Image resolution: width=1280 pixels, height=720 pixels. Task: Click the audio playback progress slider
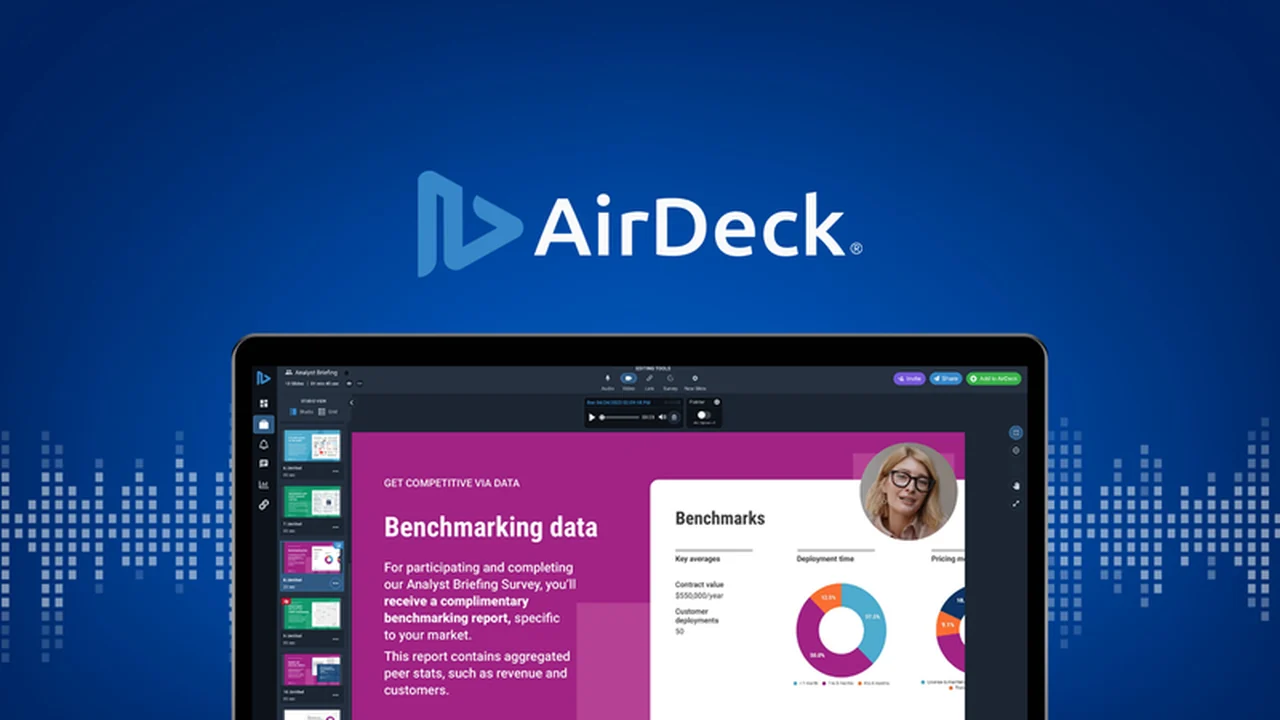pos(620,417)
